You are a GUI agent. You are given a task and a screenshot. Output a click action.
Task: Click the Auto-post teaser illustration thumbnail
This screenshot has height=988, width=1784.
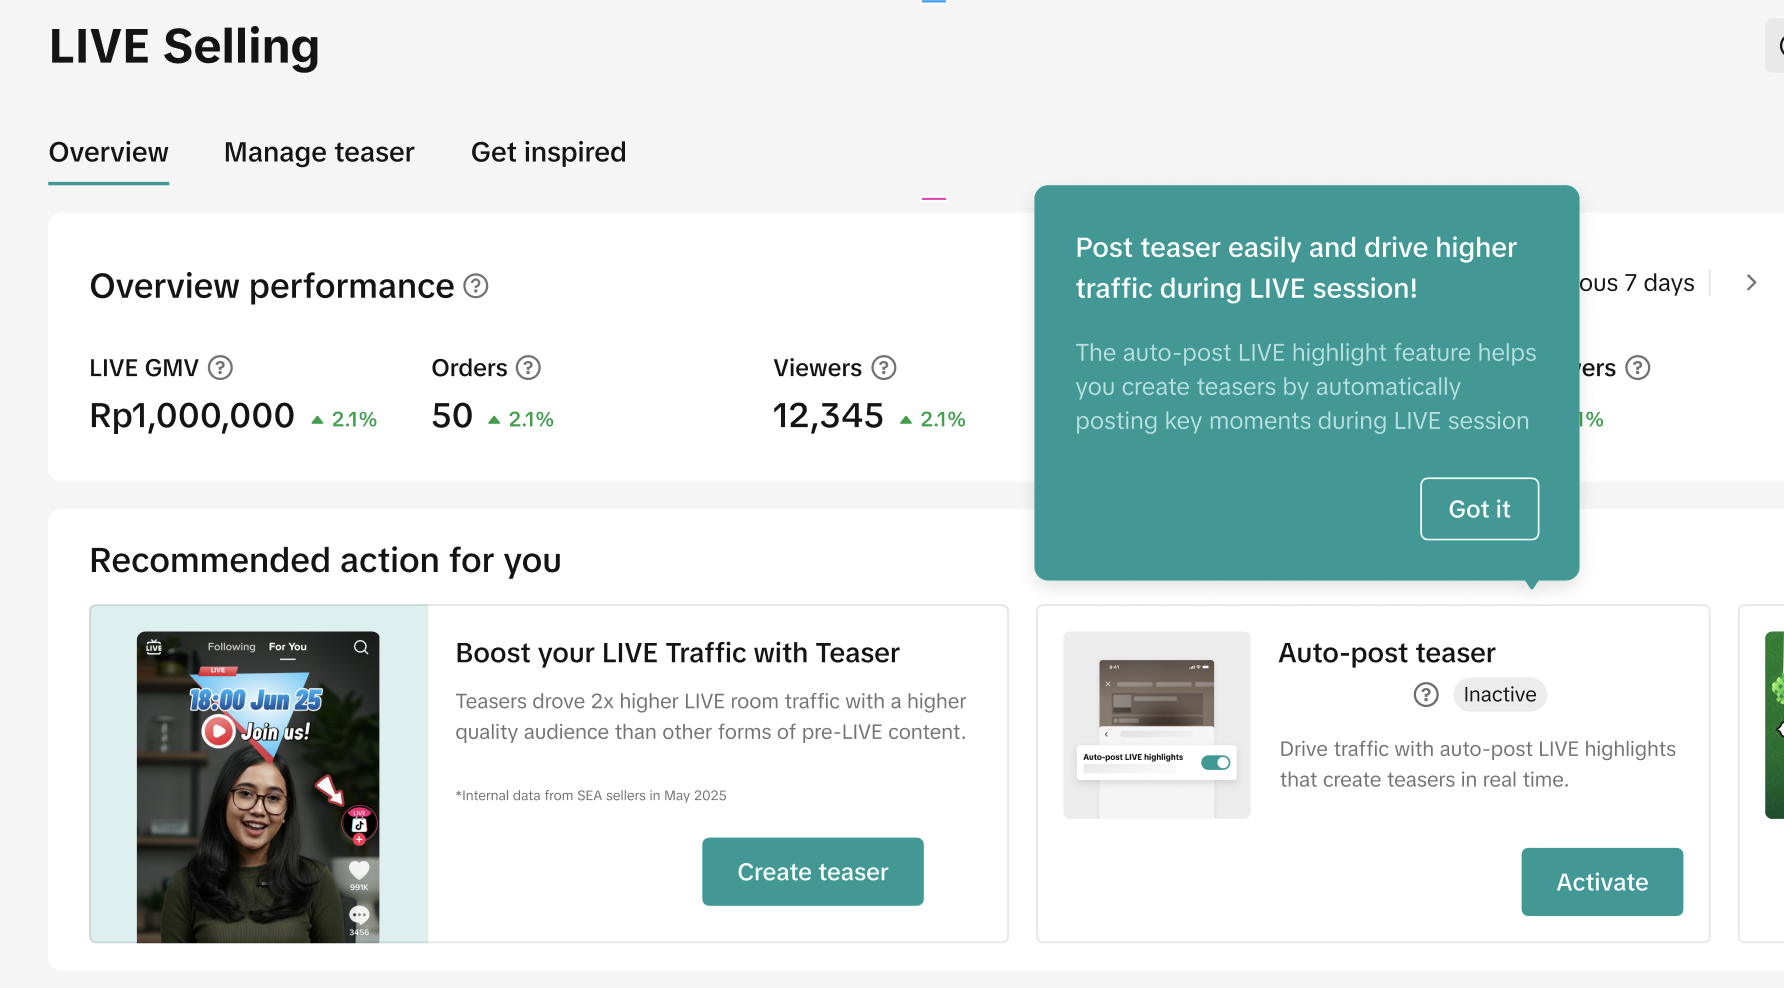[x=1157, y=725]
